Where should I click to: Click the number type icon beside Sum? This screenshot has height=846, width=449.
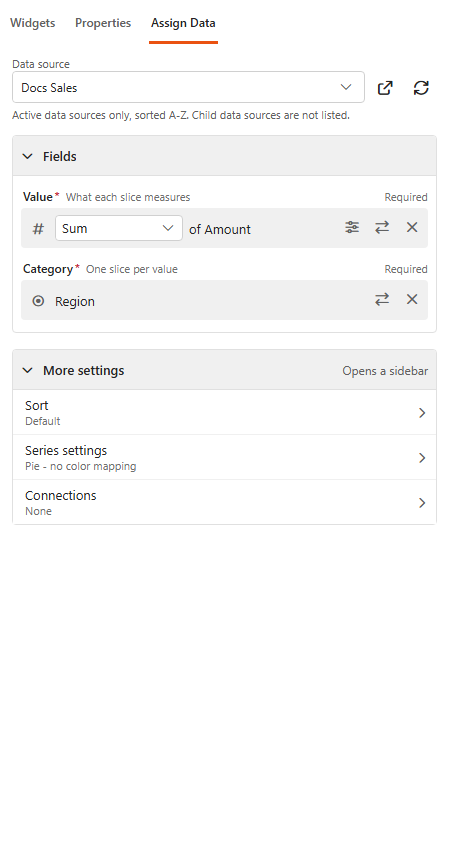[38, 229]
